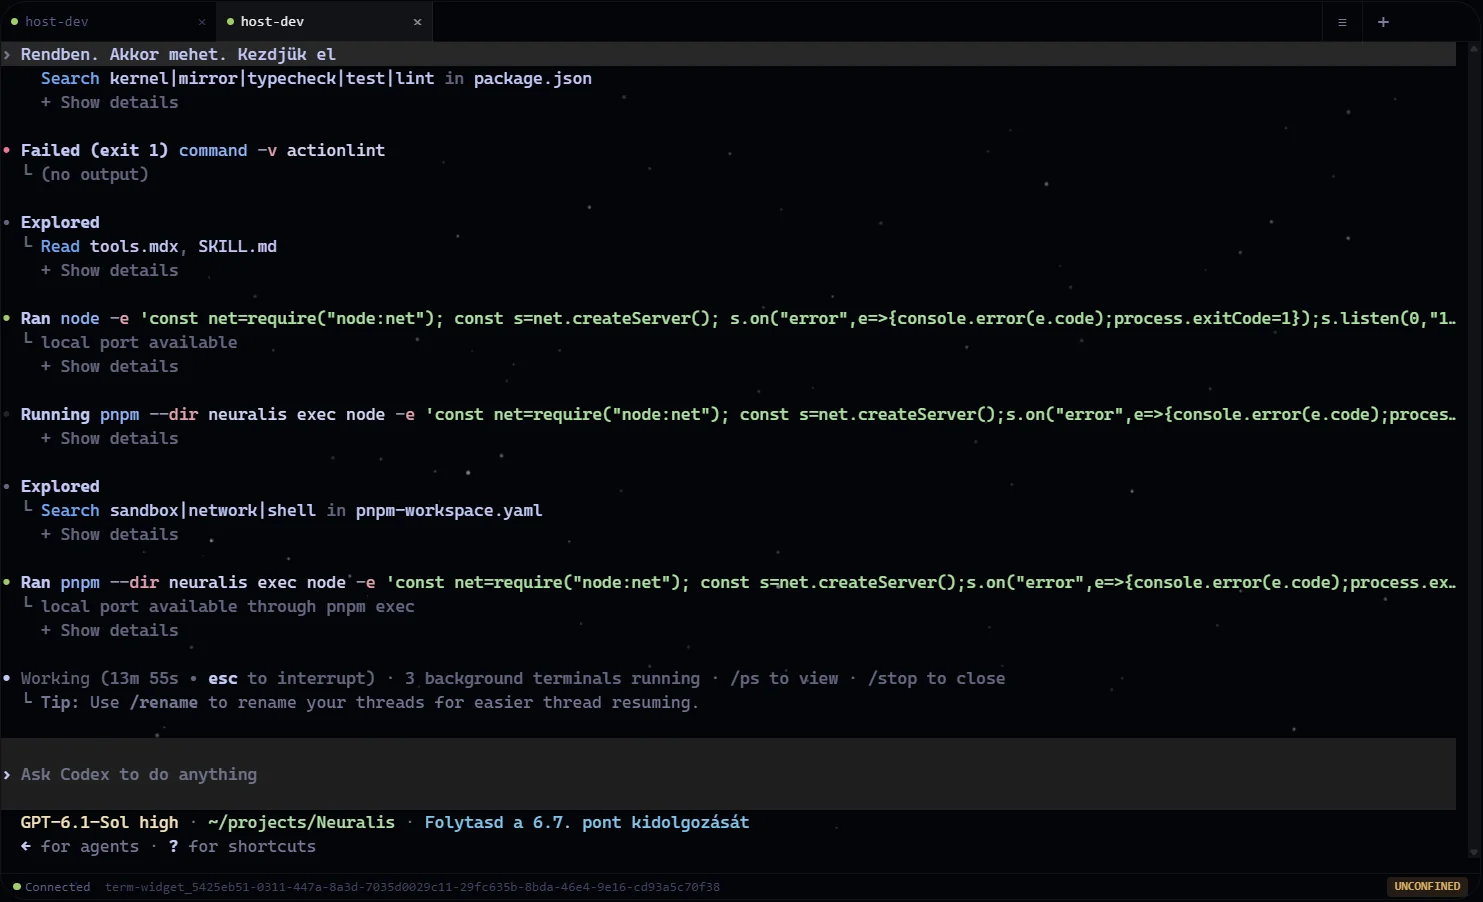Click the green dot on active host-dev tab
1483x902 pixels.
click(230, 22)
